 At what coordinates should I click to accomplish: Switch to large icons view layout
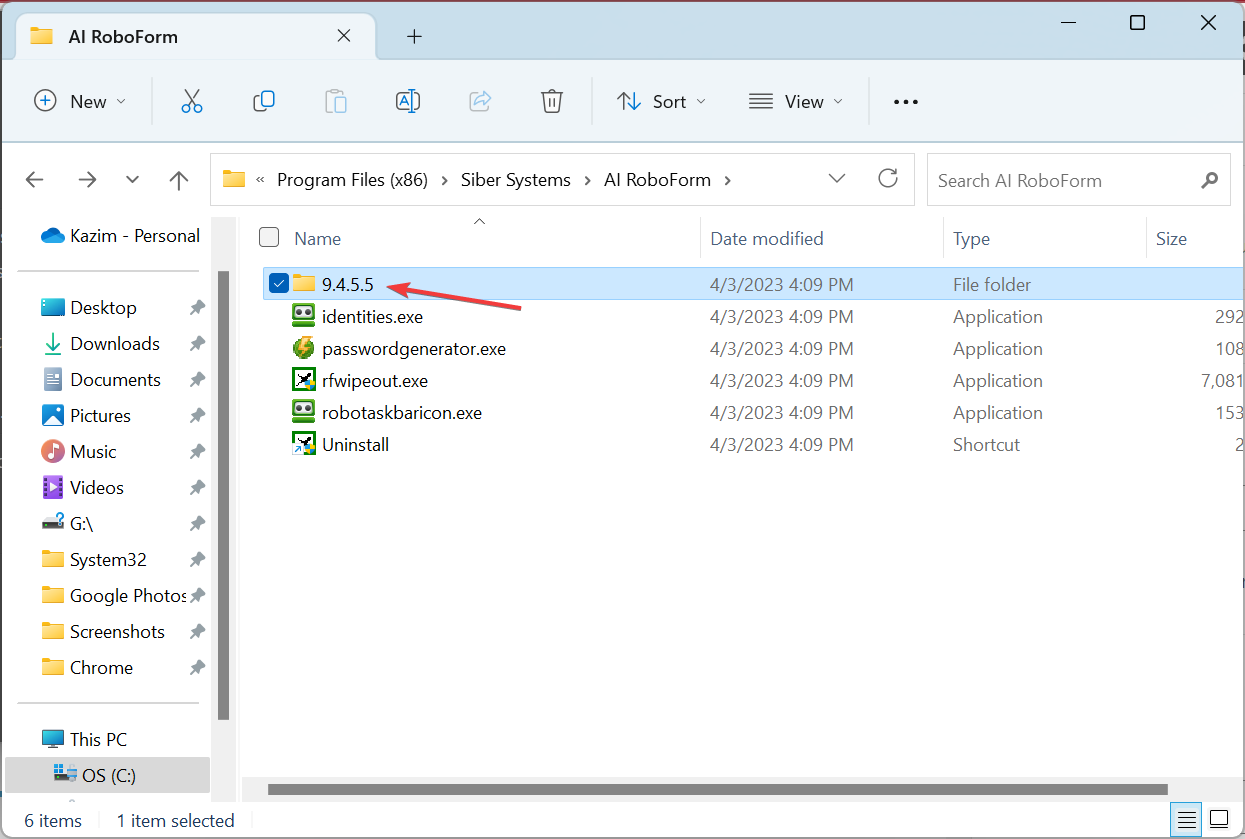tap(1218, 821)
